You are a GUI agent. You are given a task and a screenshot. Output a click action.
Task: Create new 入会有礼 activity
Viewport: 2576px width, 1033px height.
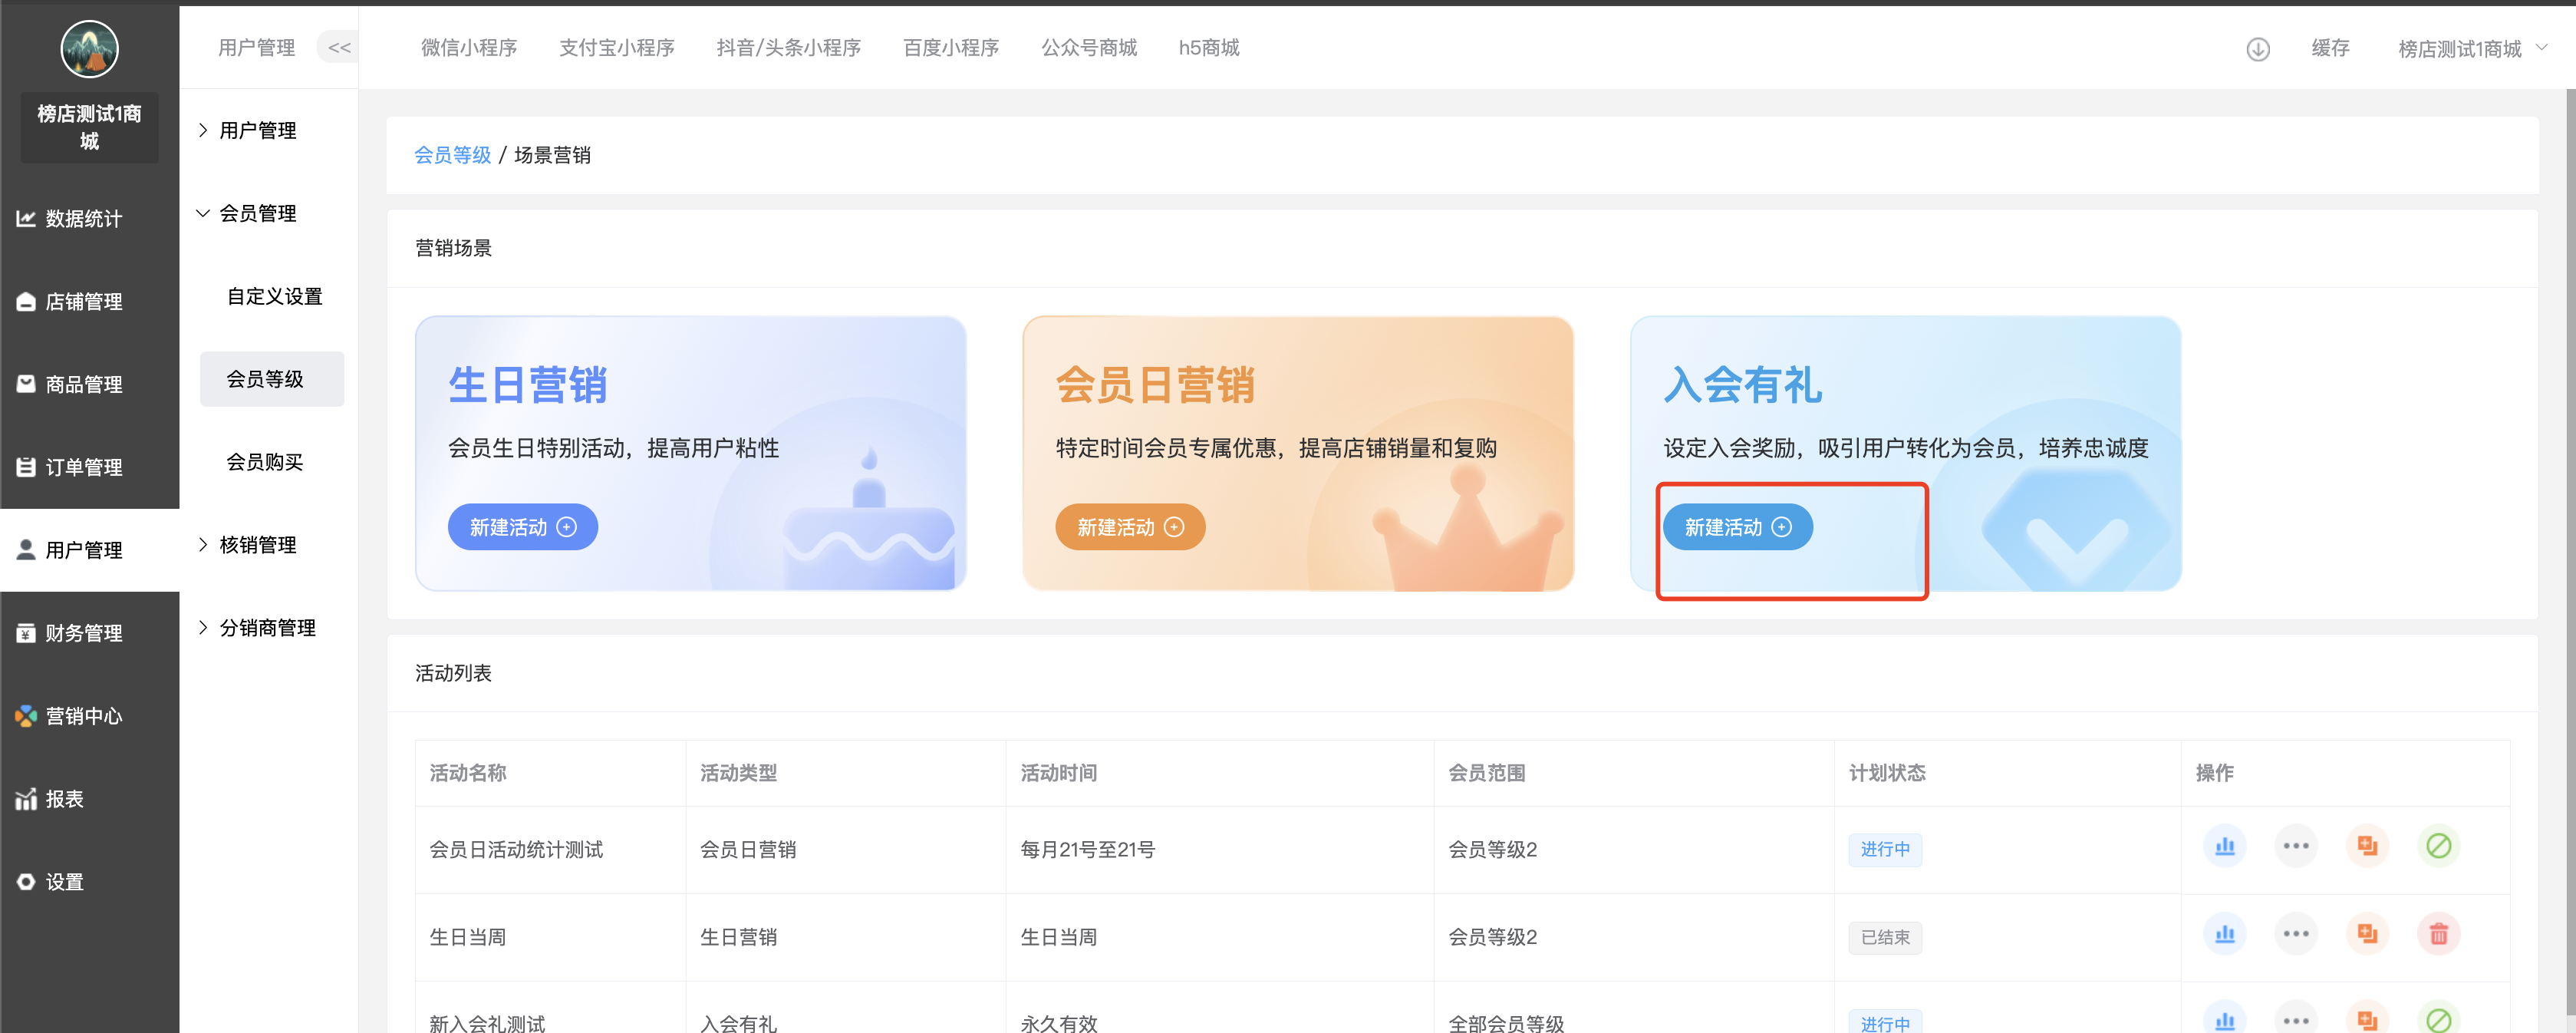[1737, 527]
